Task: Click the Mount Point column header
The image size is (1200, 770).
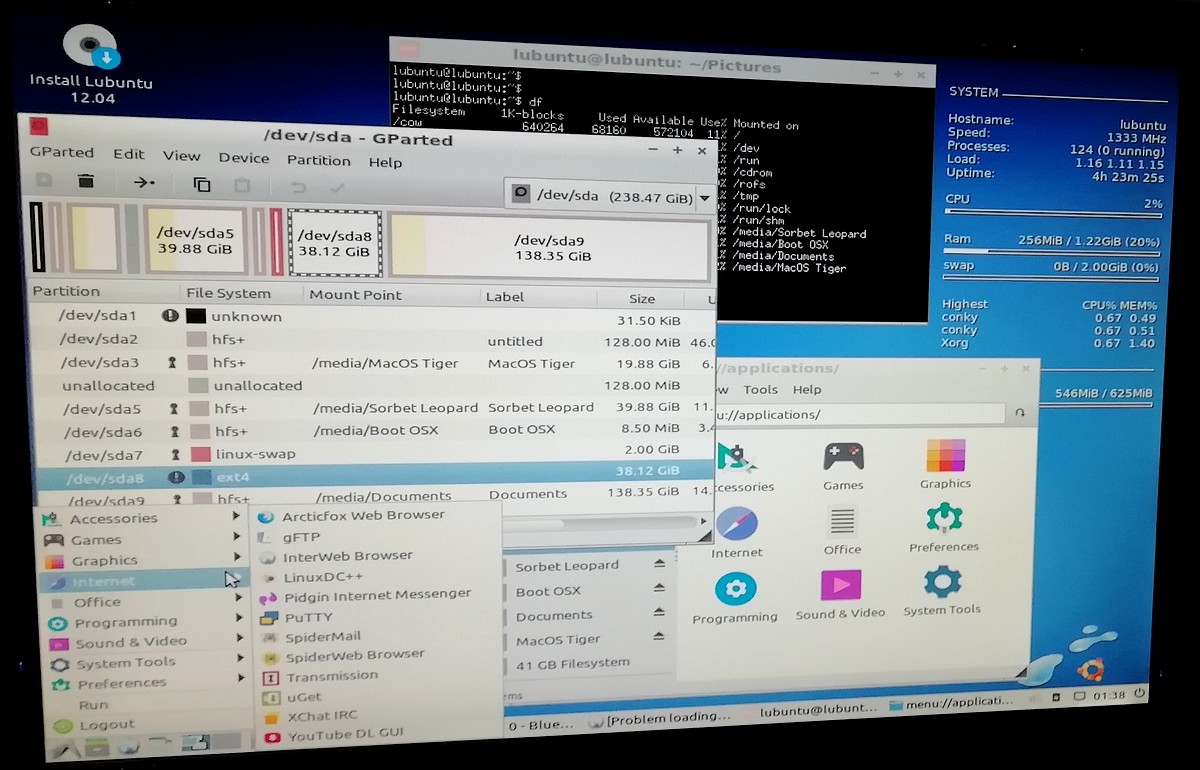Action: click(x=355, y=295)
